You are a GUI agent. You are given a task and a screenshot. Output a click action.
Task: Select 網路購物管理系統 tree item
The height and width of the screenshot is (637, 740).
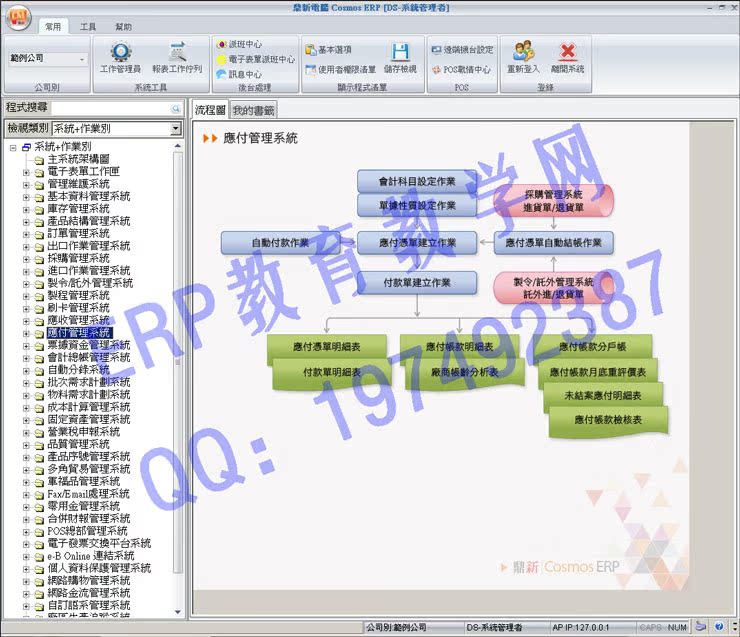coord(88,581)
